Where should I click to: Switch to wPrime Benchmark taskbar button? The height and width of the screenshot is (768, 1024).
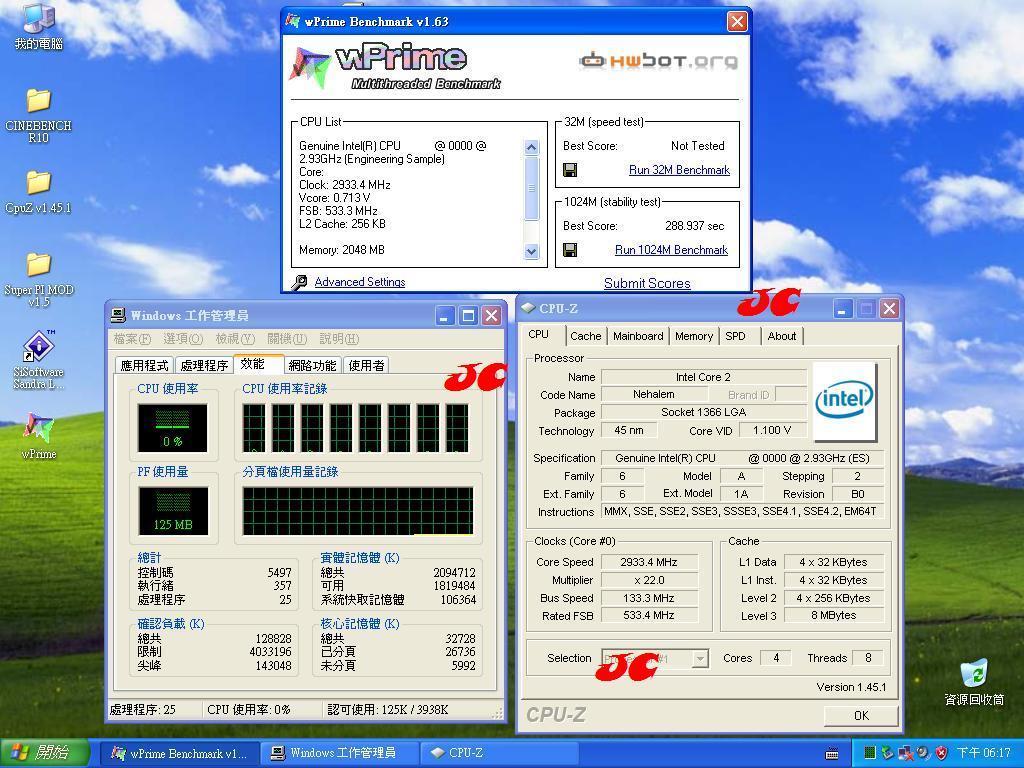(x=180, y=753)
